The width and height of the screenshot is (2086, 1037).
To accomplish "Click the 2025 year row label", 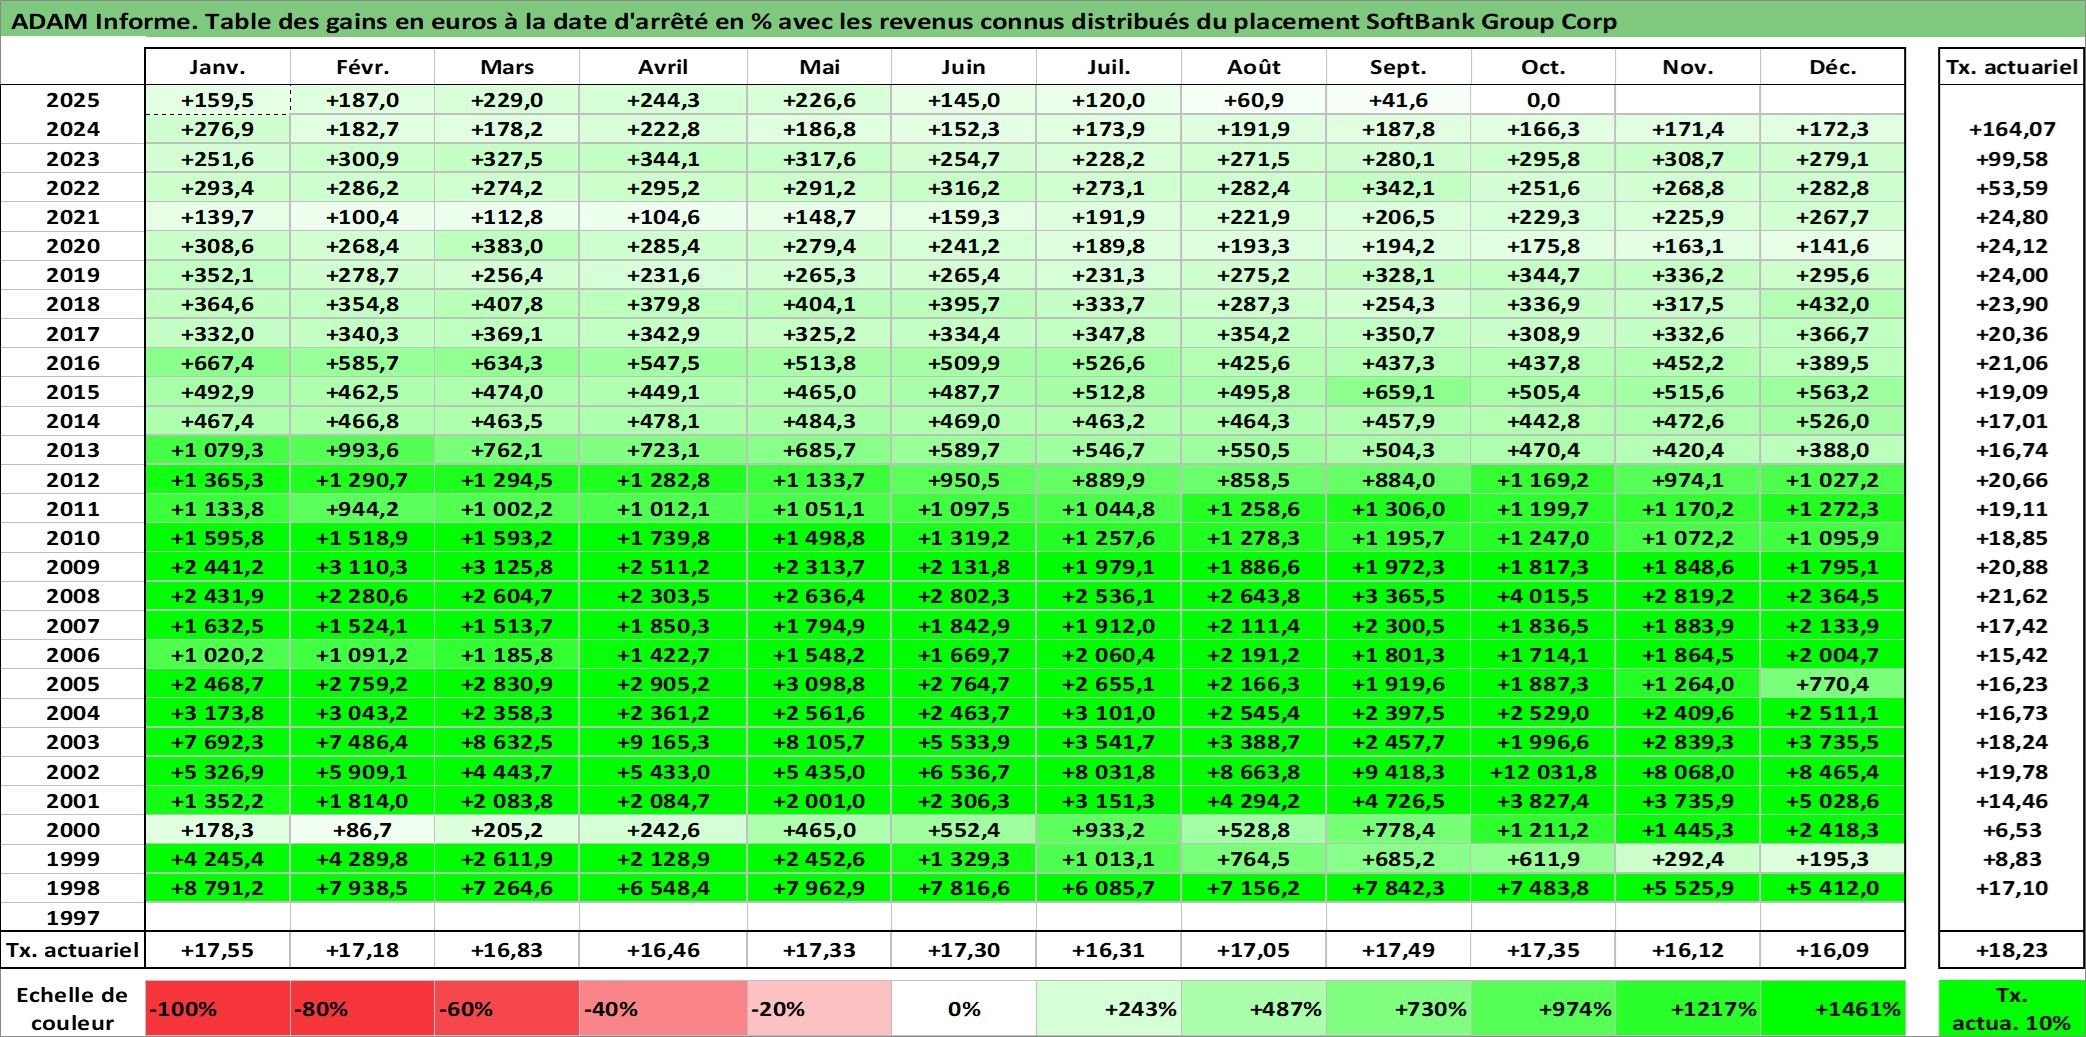I will pos(72,100).
